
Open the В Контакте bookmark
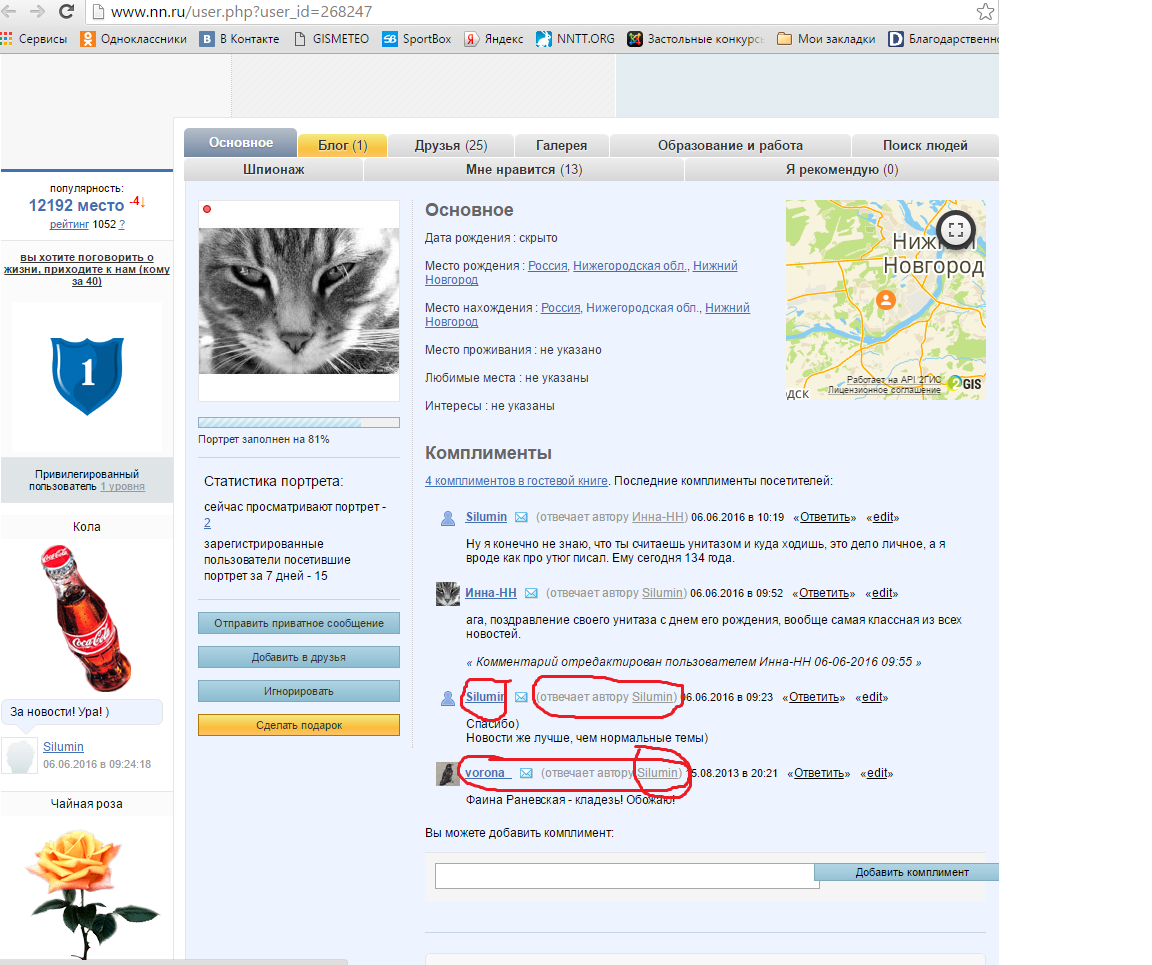(240, 39)
